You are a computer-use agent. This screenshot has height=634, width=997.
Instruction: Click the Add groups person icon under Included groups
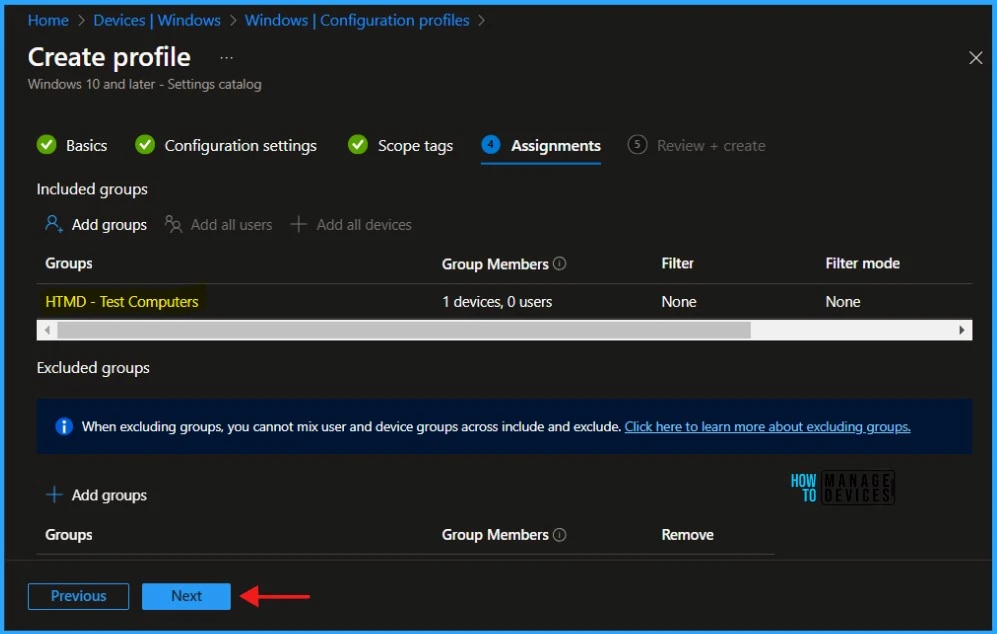(54, 225)
